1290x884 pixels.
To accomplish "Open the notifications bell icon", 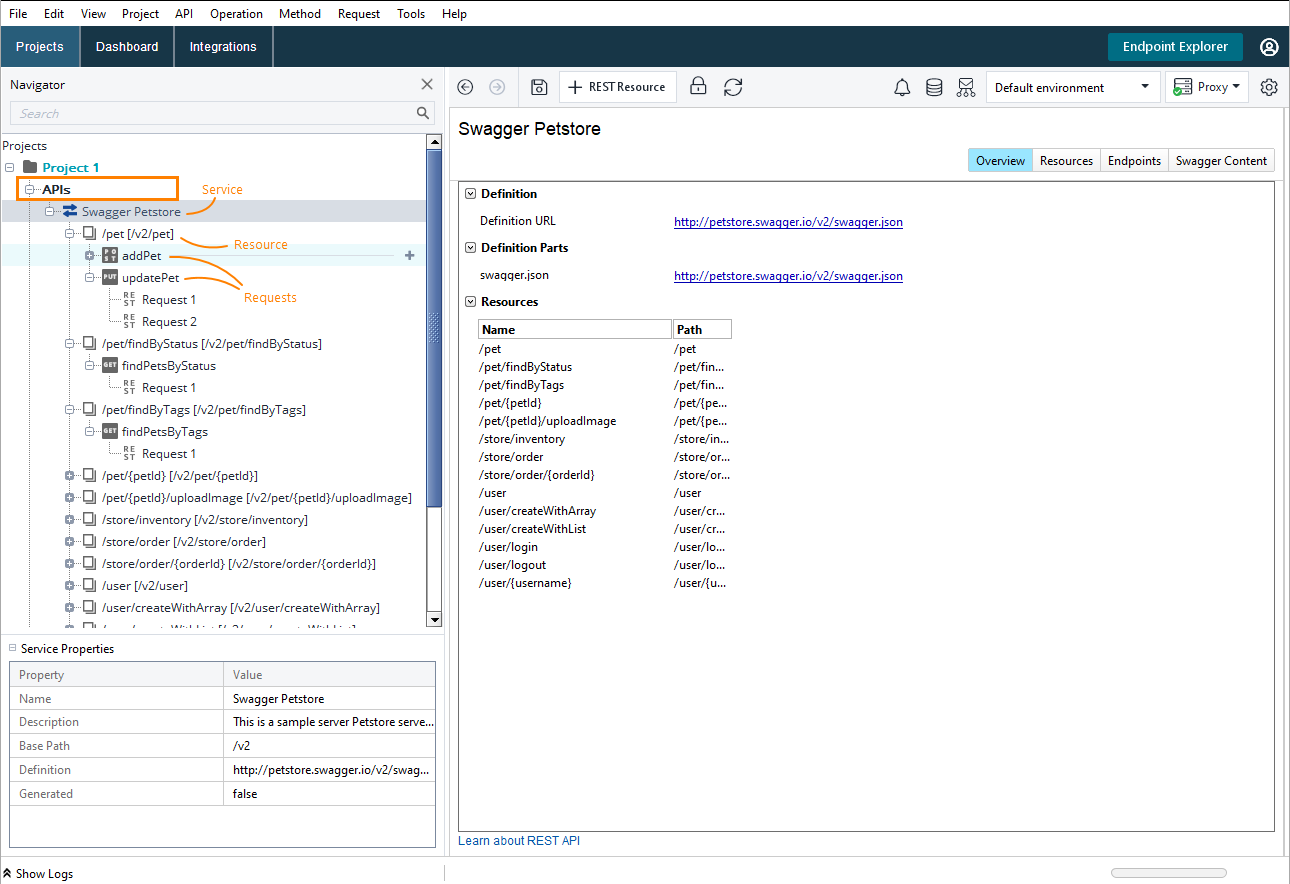I will point(902,87).
